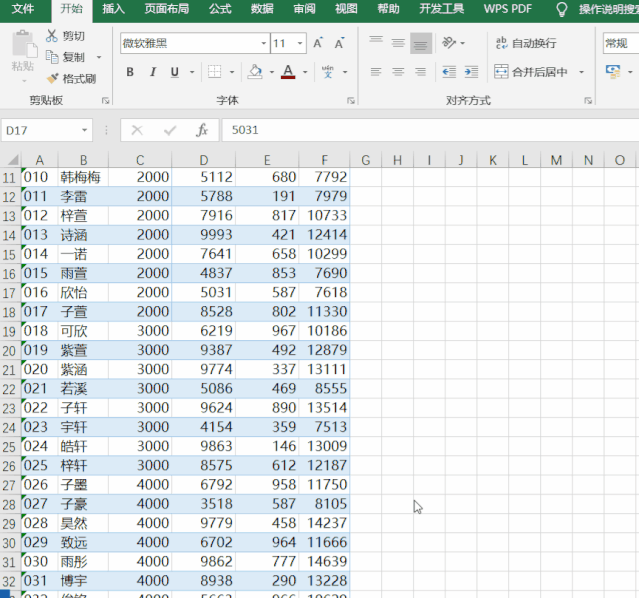The width and height of the screenshot is (639, 598).
Task: Open clipboard pane launcher icon
Action: pos(106,101)
